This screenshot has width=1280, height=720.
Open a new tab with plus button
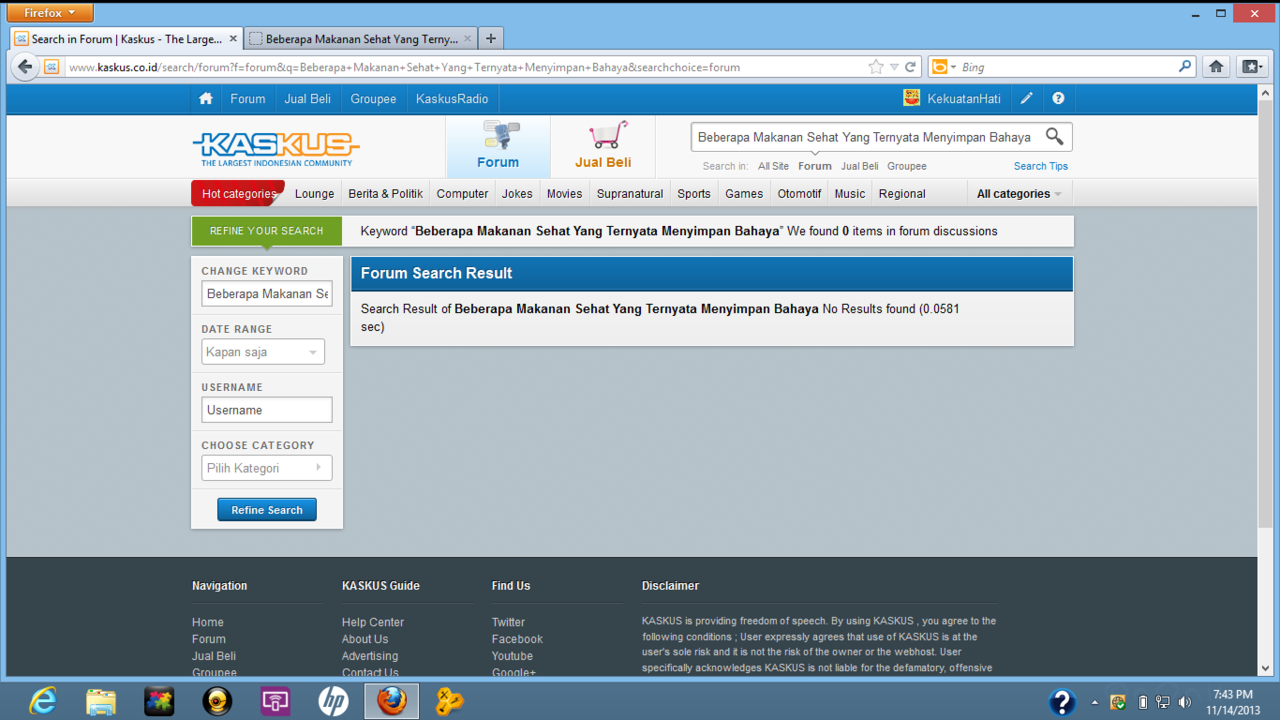490,39
